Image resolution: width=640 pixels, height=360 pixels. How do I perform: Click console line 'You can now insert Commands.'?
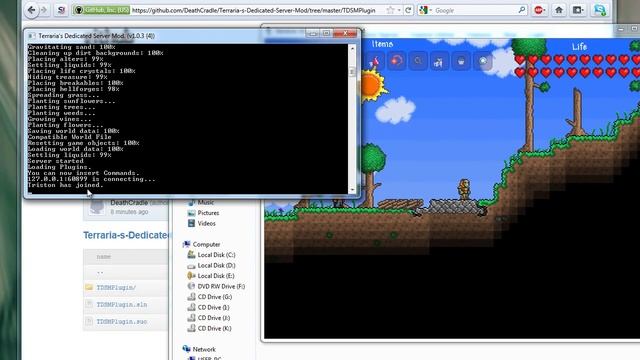pos(84,173)
